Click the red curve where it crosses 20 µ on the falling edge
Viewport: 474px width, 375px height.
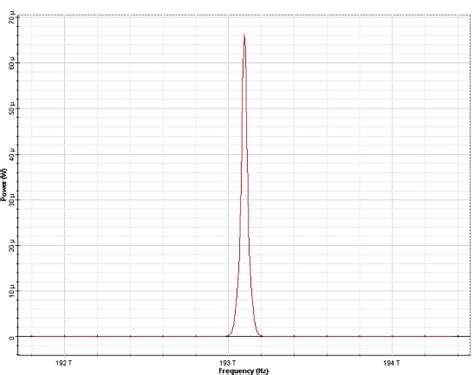(250, 245)
